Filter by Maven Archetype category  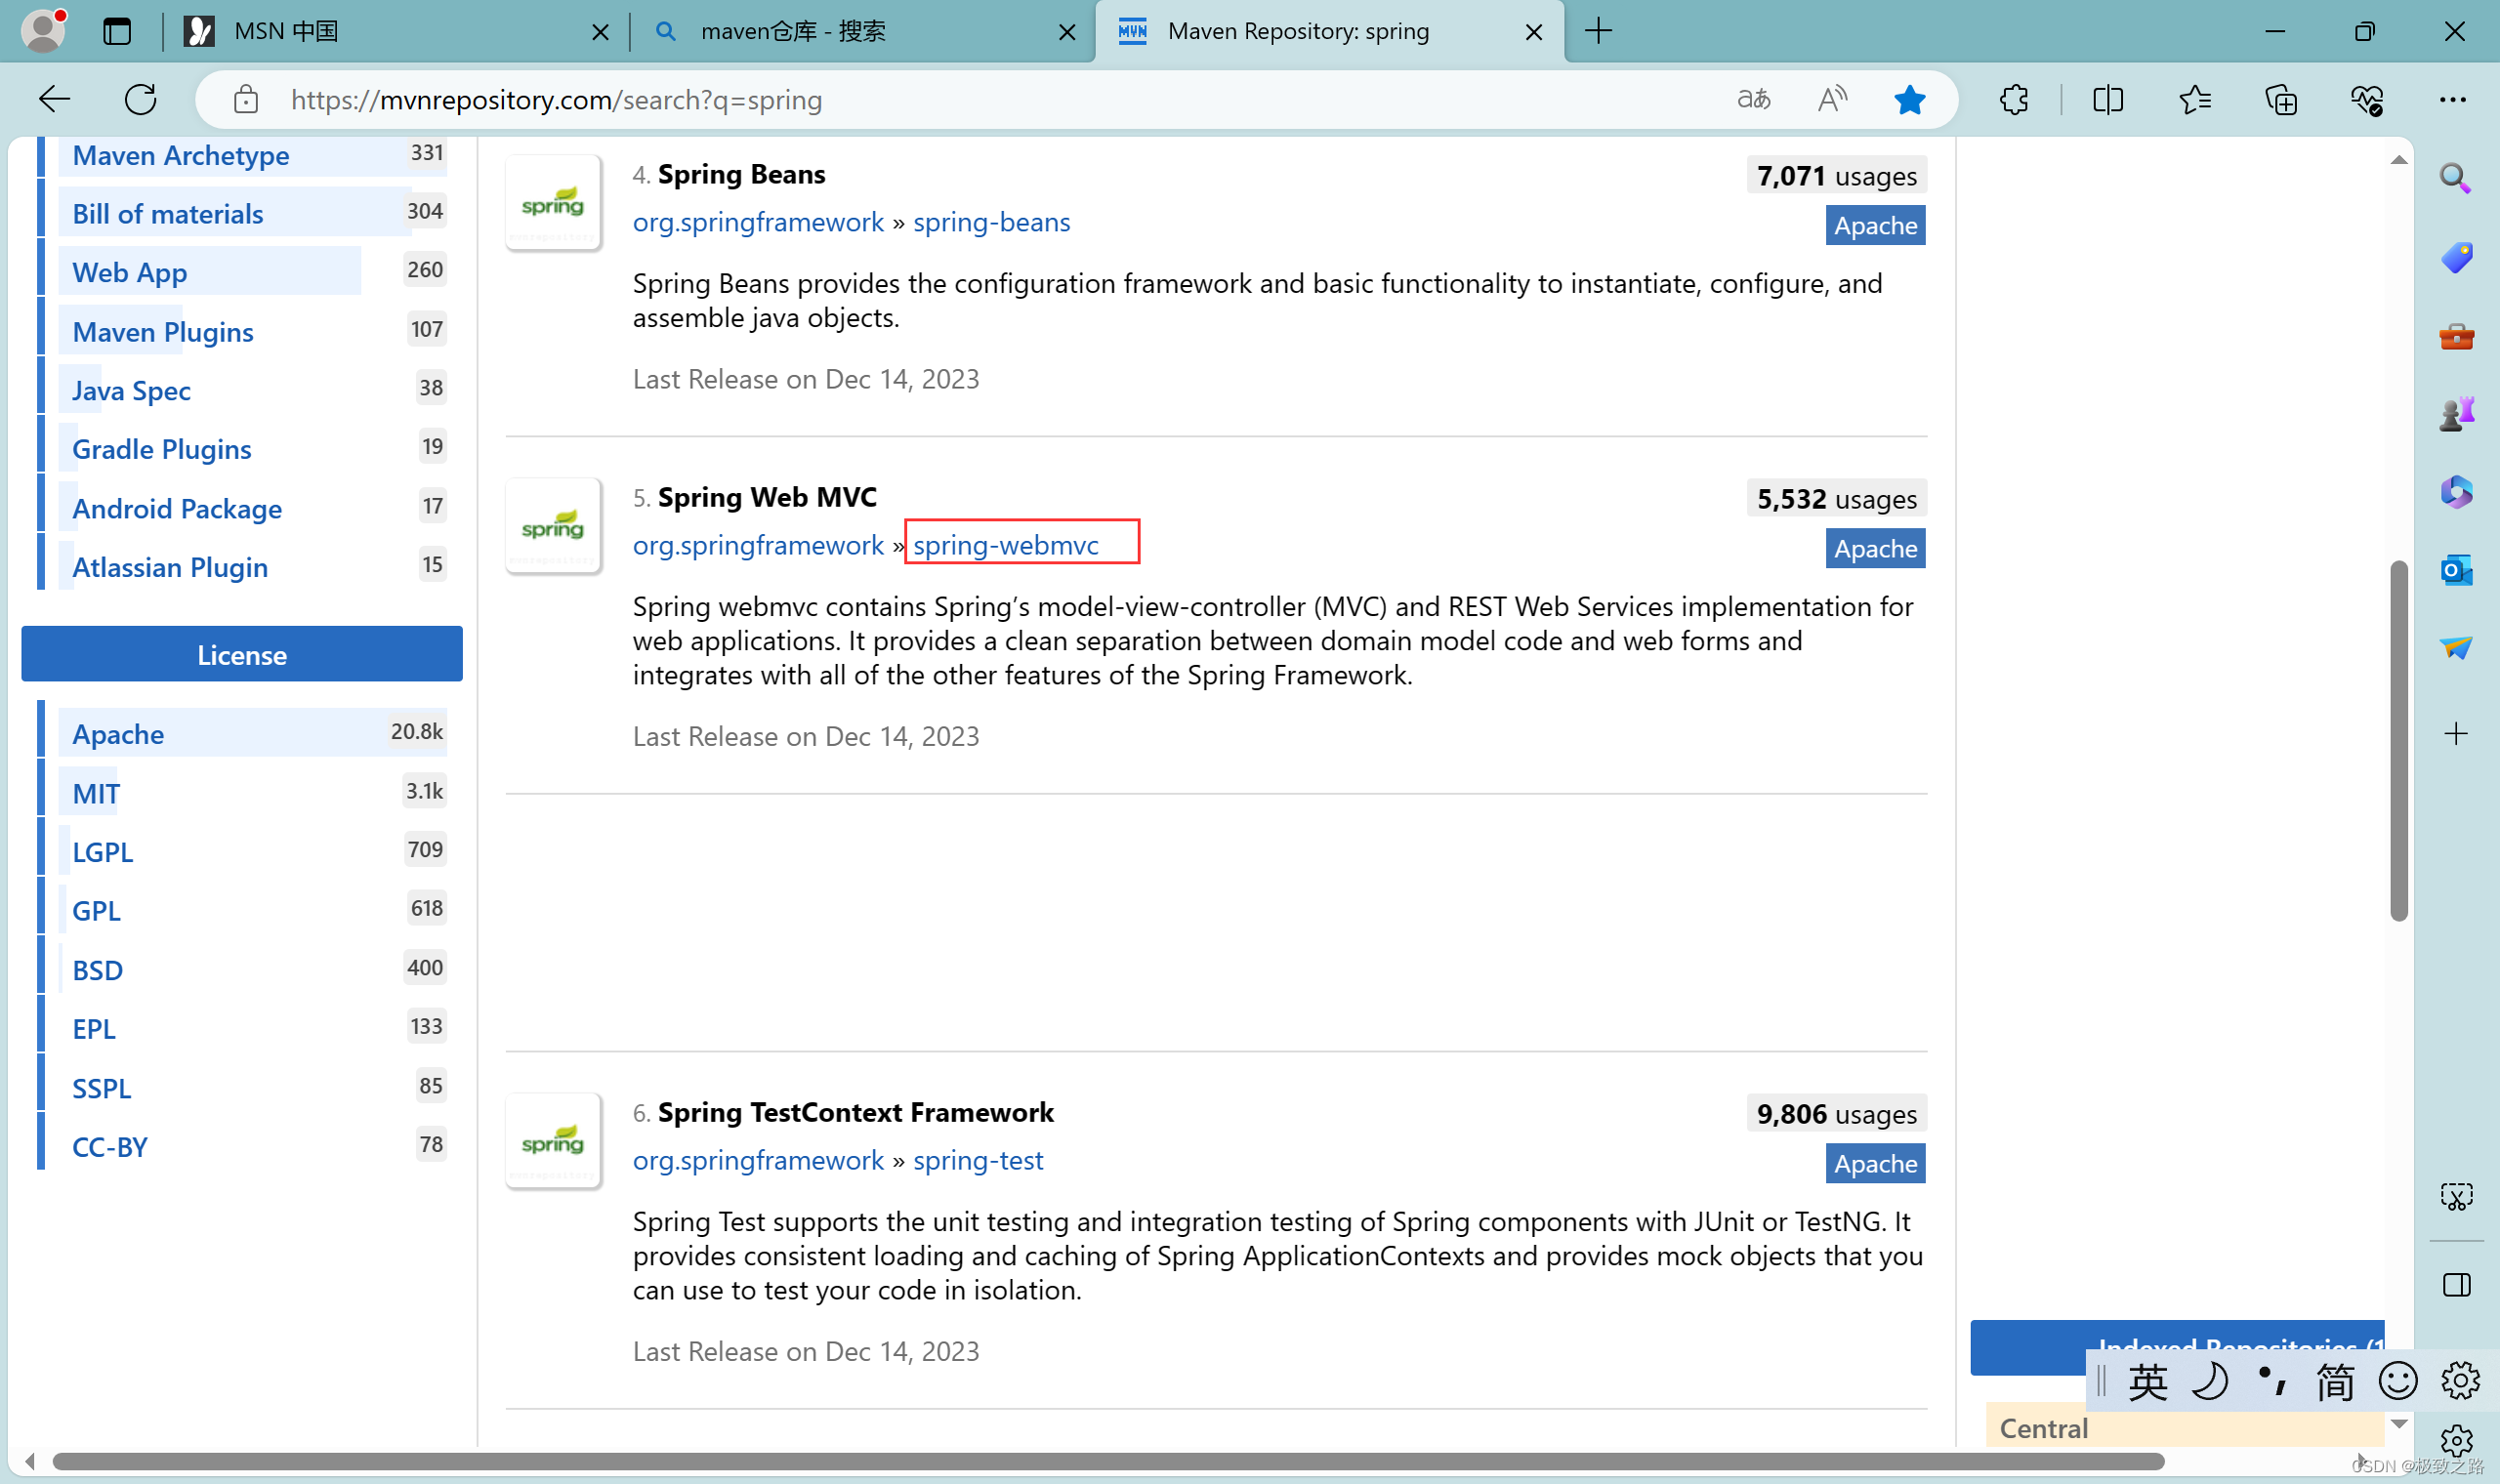tap(180, 156)
